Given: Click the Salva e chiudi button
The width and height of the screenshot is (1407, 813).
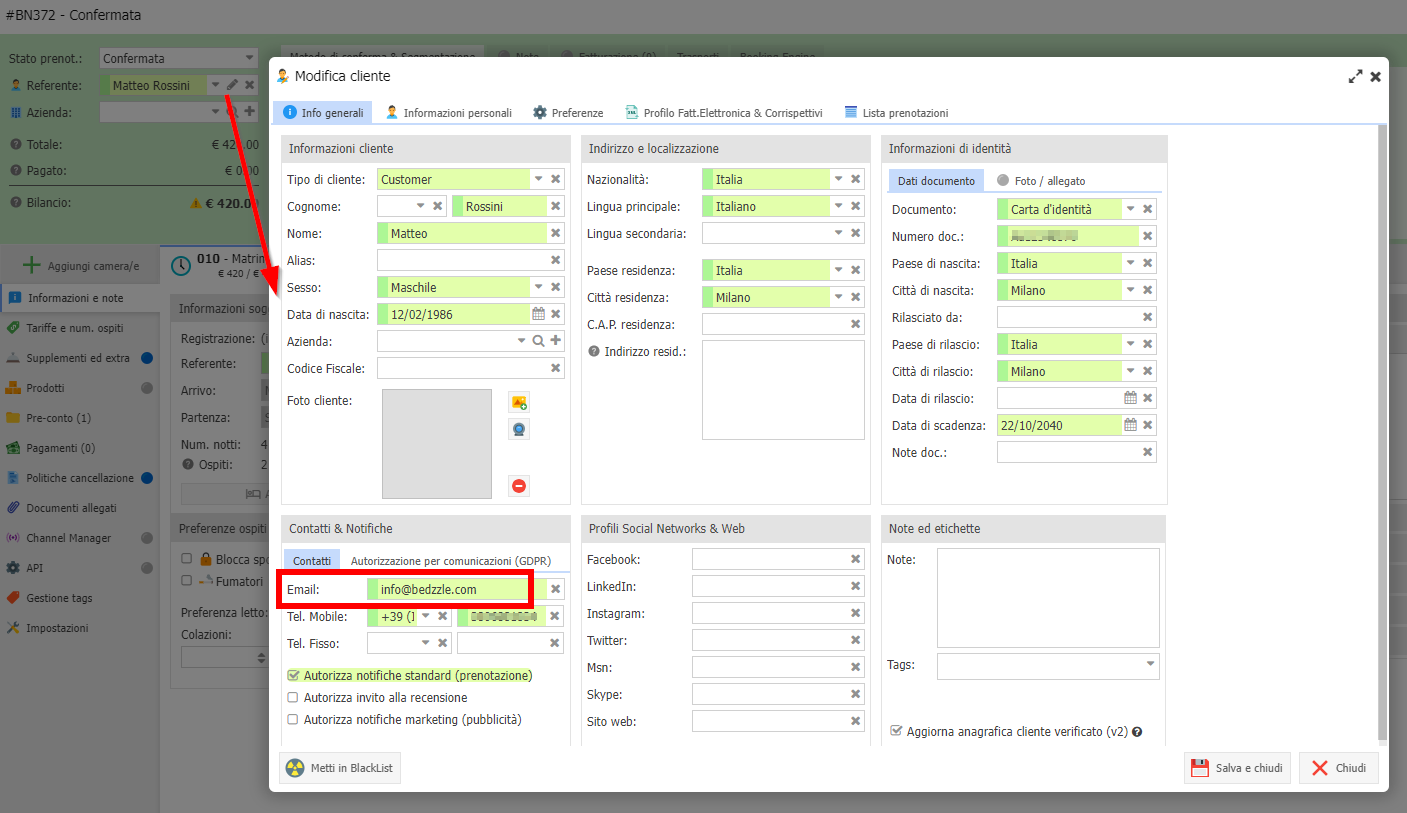Looking at the screenshot, I should pos(1237,768).
